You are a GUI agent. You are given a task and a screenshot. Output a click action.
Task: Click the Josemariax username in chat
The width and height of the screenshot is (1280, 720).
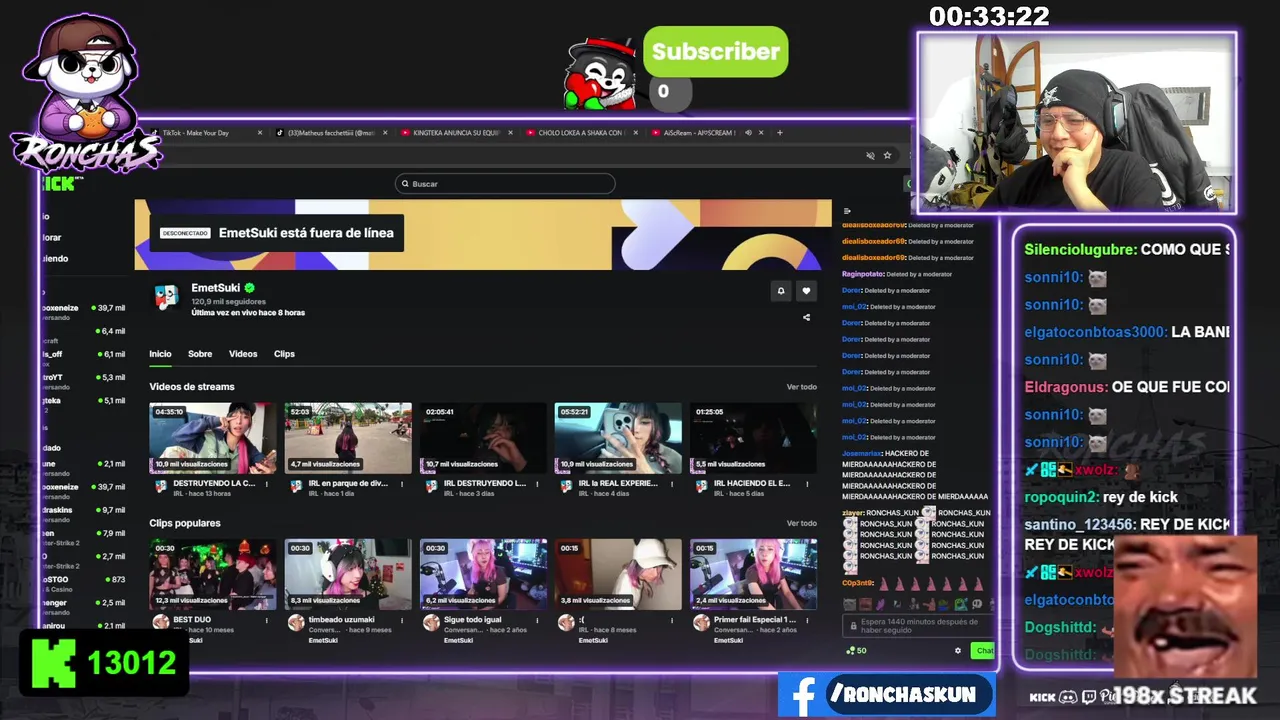(x=861, y=453)
